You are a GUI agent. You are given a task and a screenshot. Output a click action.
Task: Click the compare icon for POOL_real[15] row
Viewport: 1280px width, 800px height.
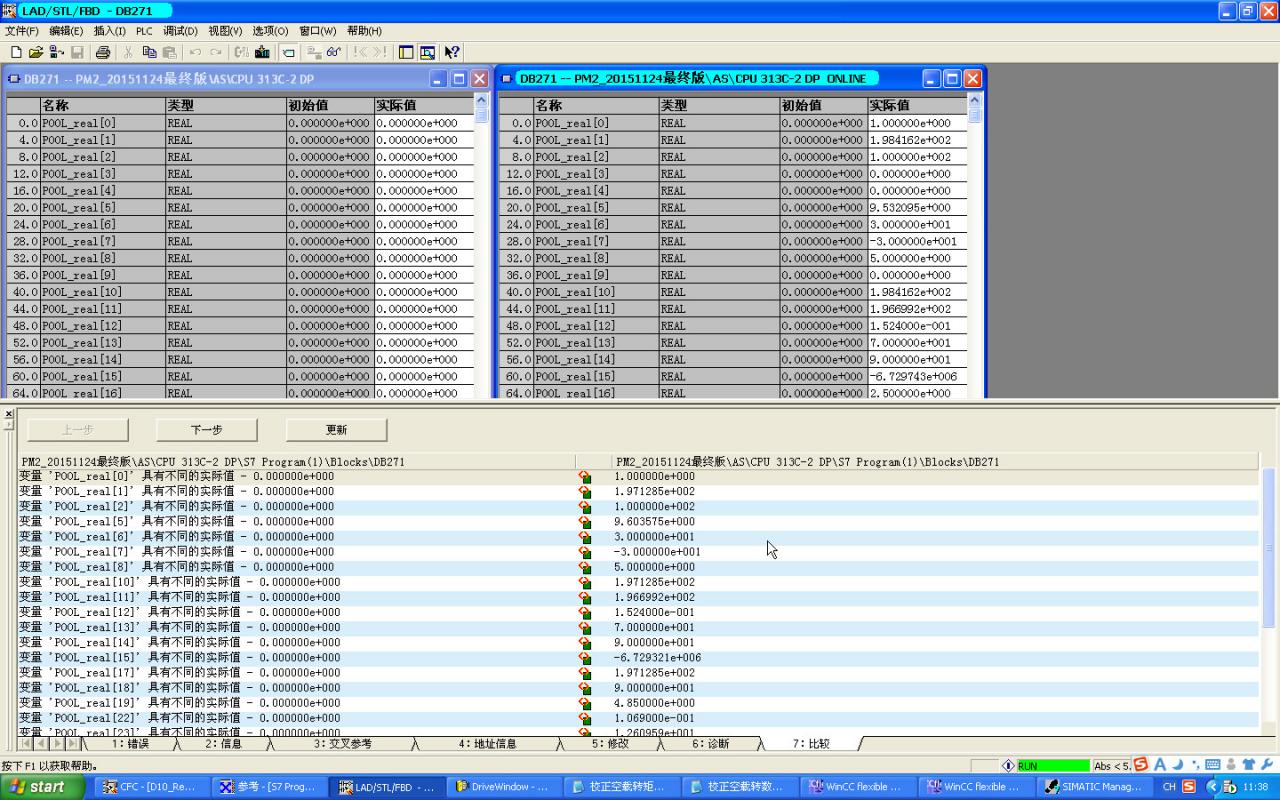(x=585, y=658)
